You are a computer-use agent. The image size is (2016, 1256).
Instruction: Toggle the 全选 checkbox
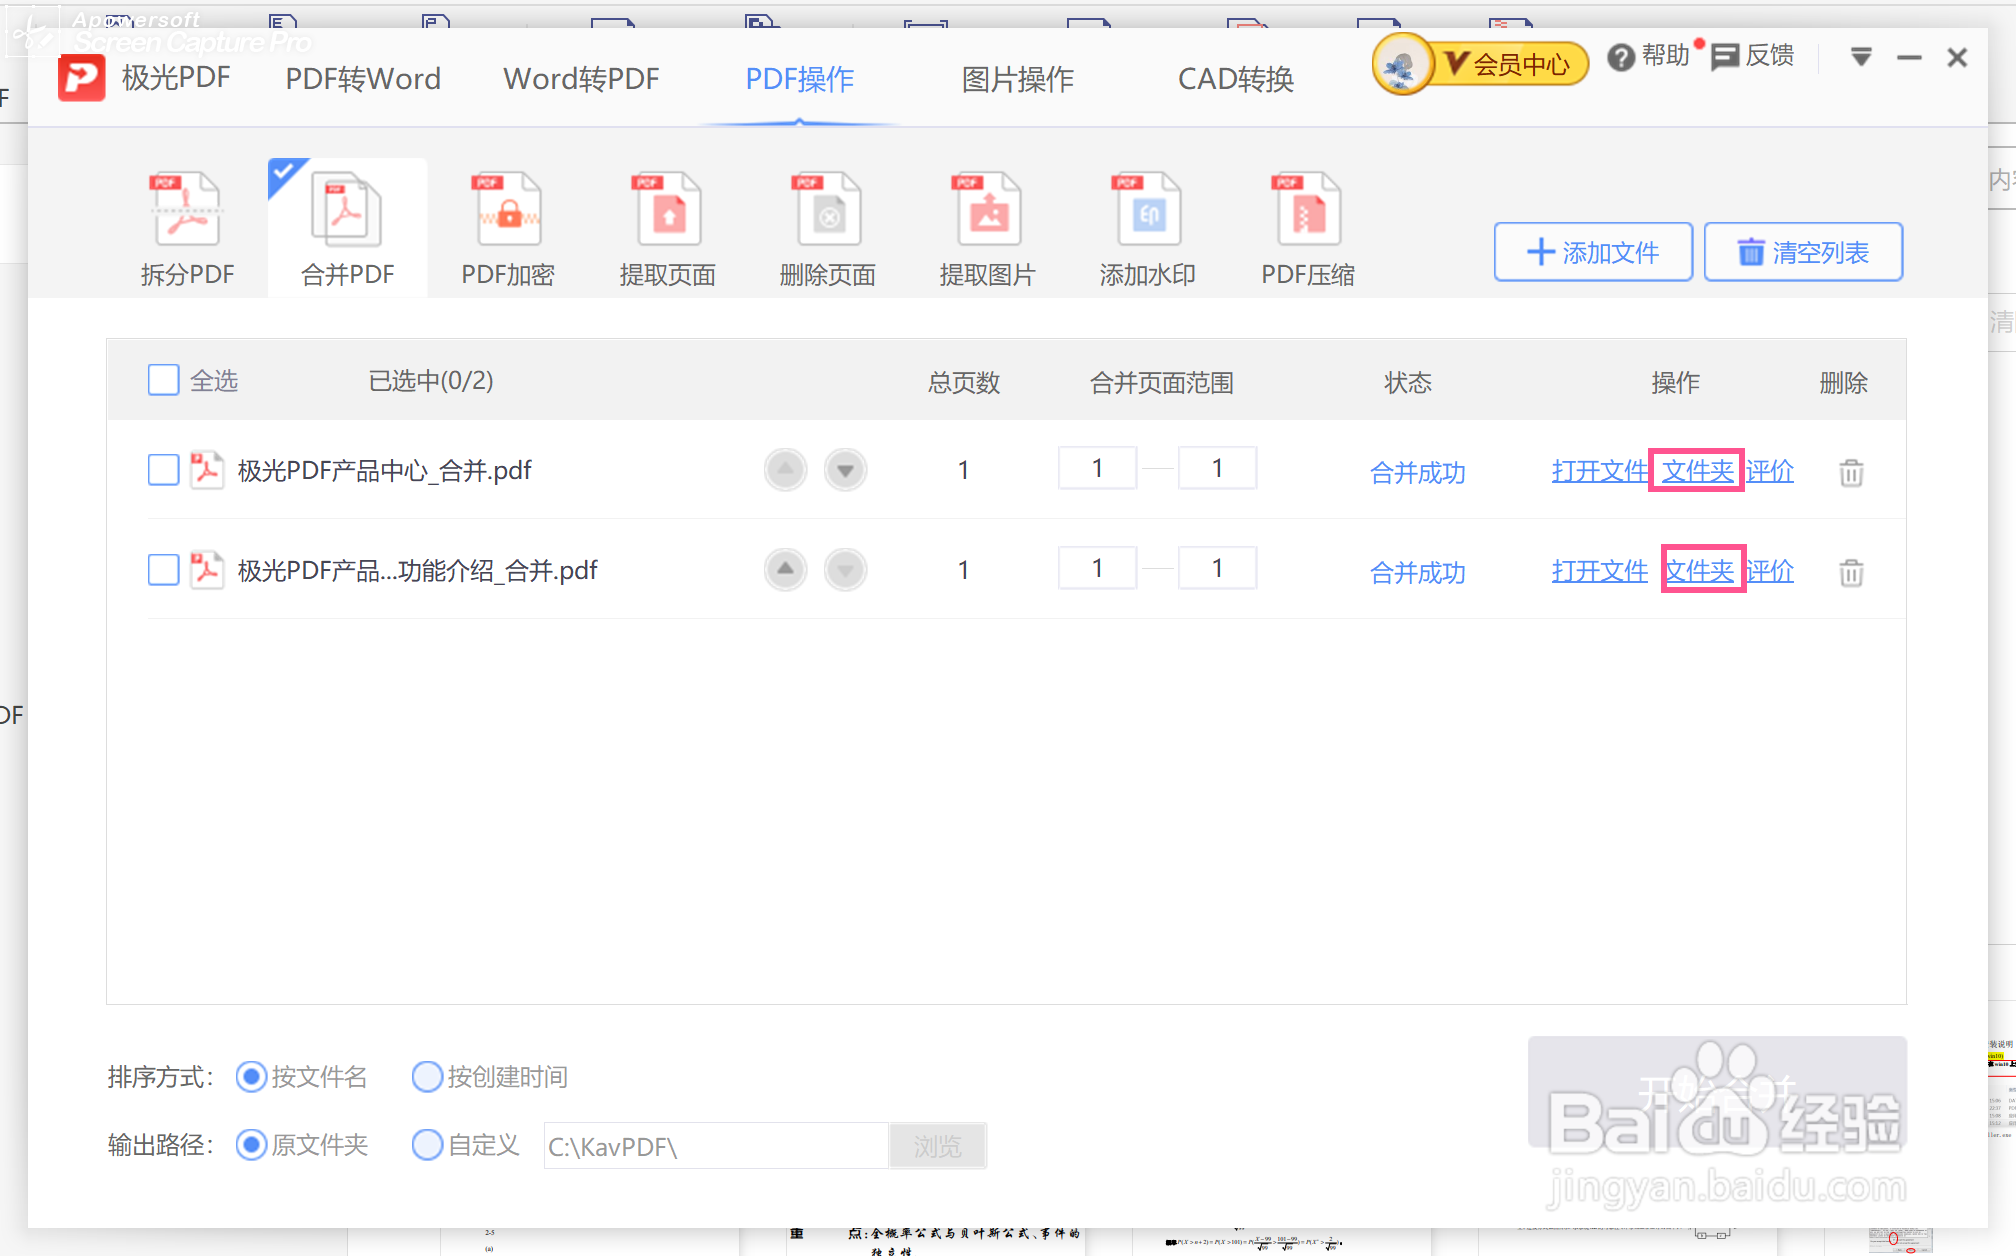pos(163,380)
